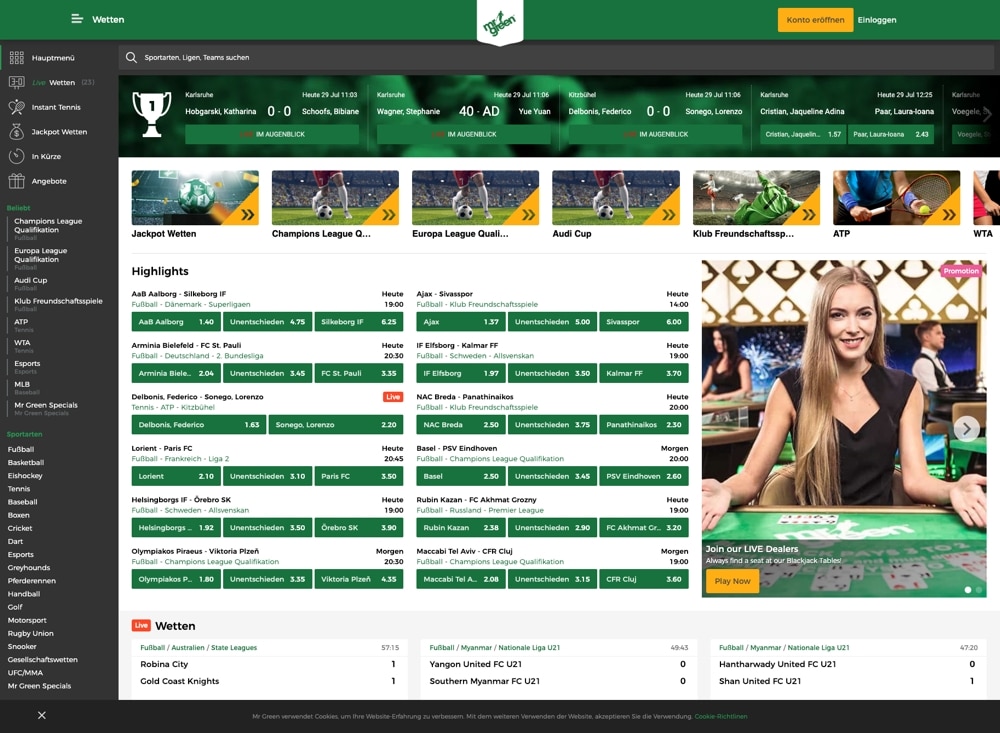Image resolution: width=1000 pixels, height=733 pixels.
Task: Select Silkeborg IF odds 6.25
Action: pos(358,322)
